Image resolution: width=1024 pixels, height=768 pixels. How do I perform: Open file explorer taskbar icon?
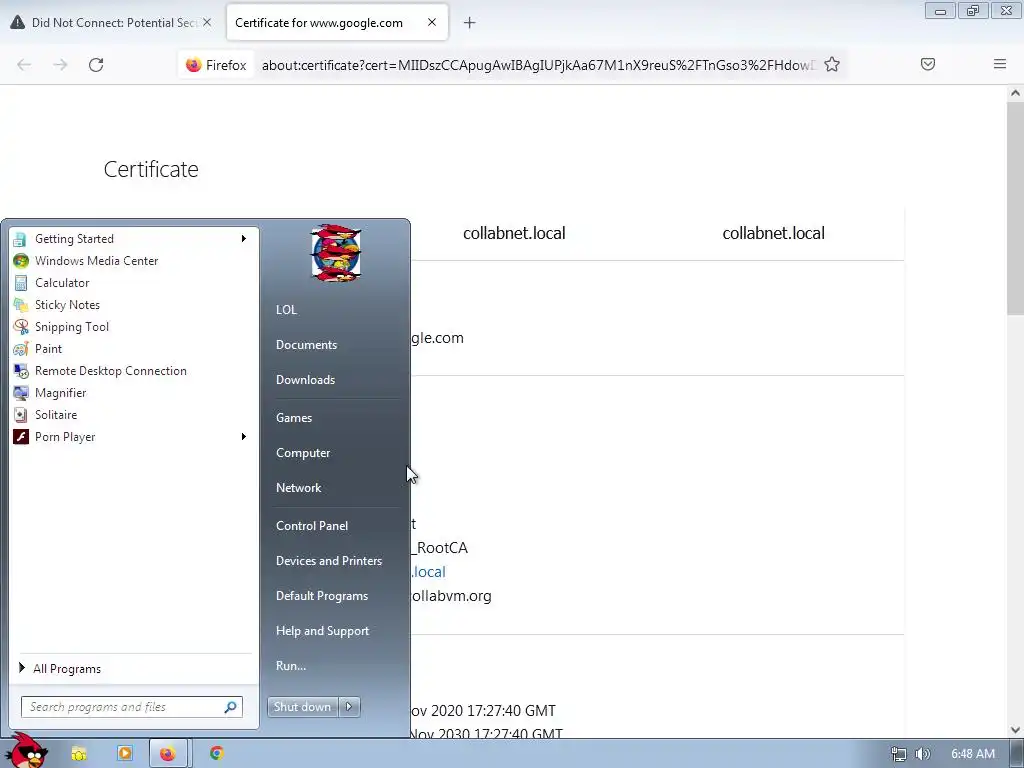click(x=78, y=754)
